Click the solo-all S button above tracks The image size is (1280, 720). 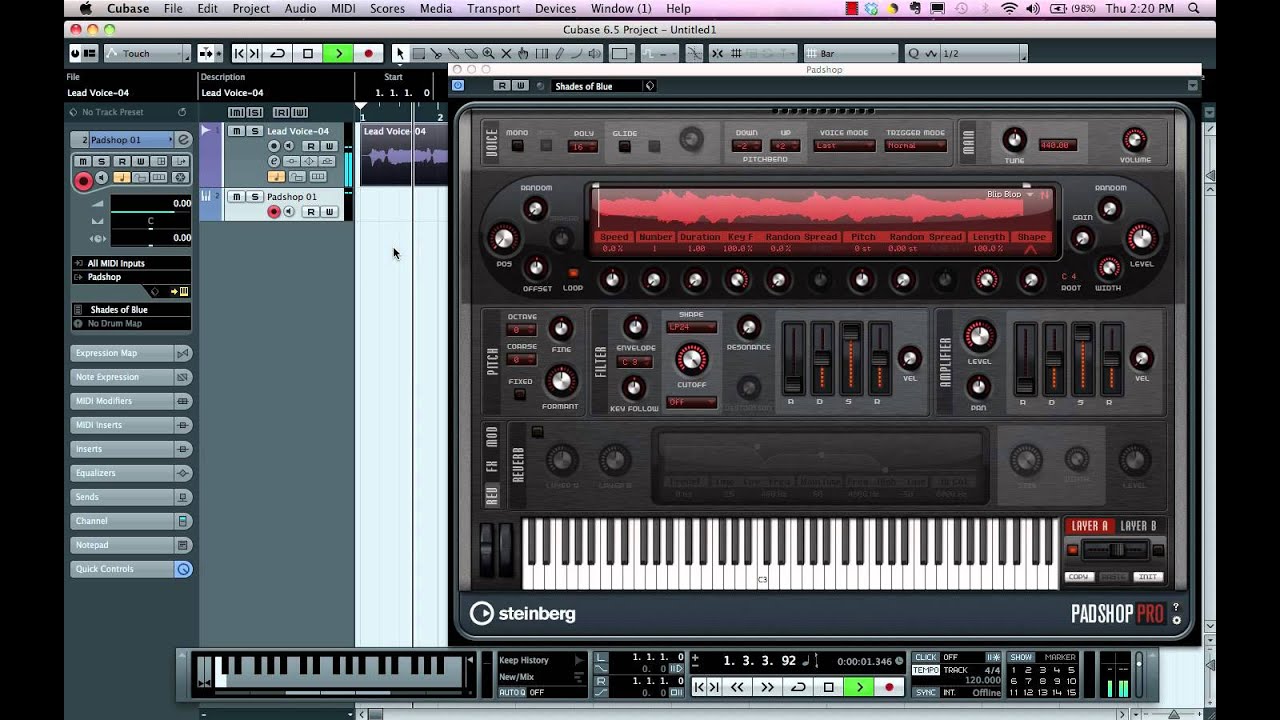pos(254,112)
